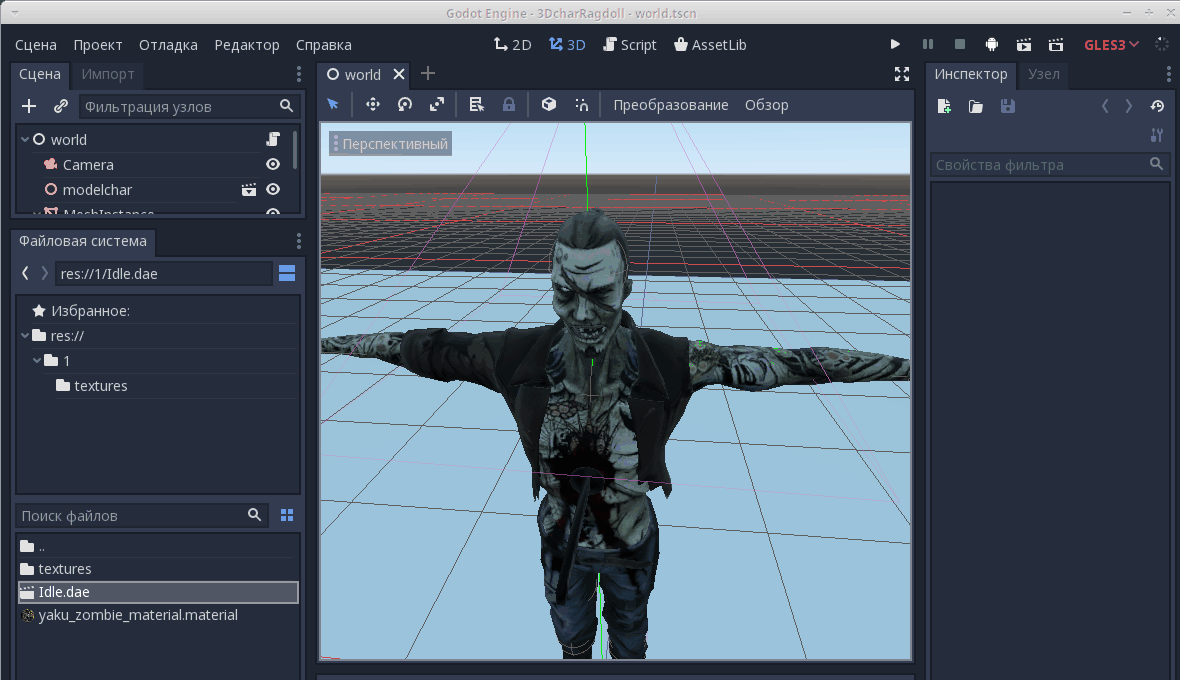
Task: Click the history icon in the Inspector toolbar
Action: point(1157,106)
